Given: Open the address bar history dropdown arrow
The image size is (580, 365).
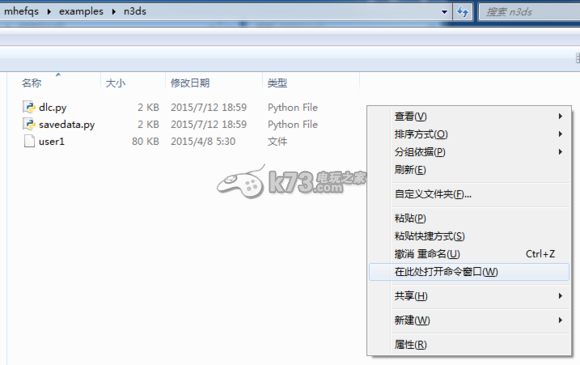Looking at the screenshot, I should 444,12.
